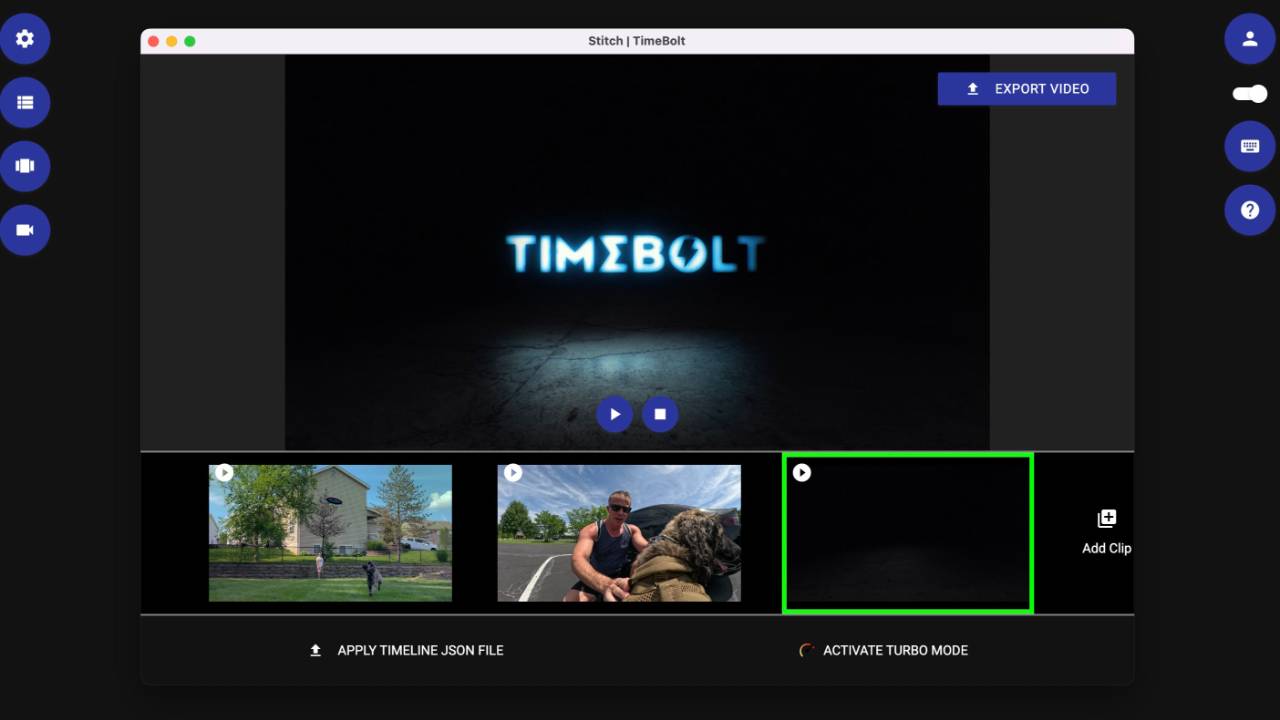Select the middle clip showing man and dog
The width and height of the screenshot is (1280, 720).
coord(618,533)
